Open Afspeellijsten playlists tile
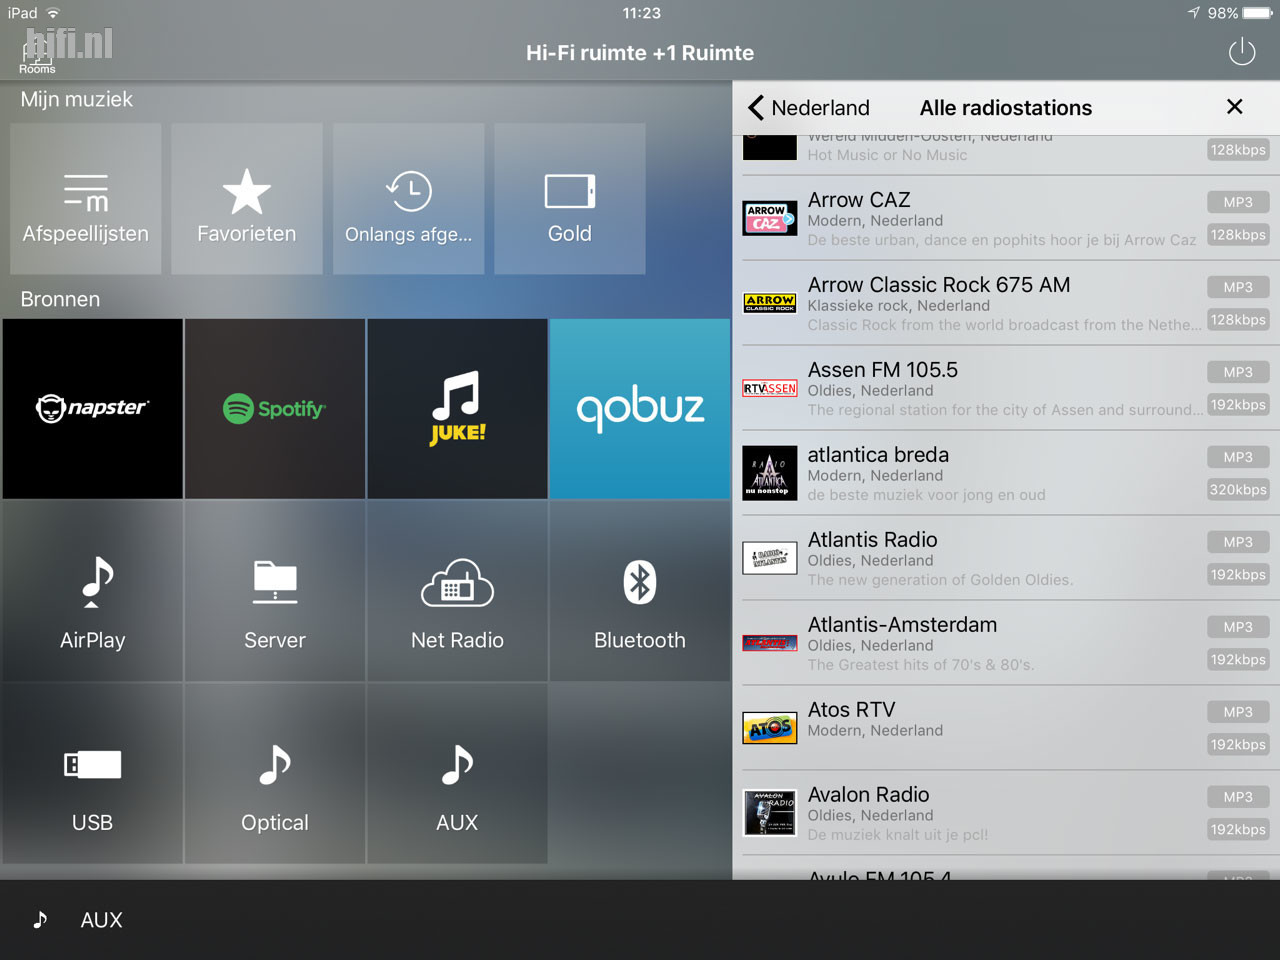The width and height of the screenshot is (1280, 960). pyautogui.click(x=86, y=199)
